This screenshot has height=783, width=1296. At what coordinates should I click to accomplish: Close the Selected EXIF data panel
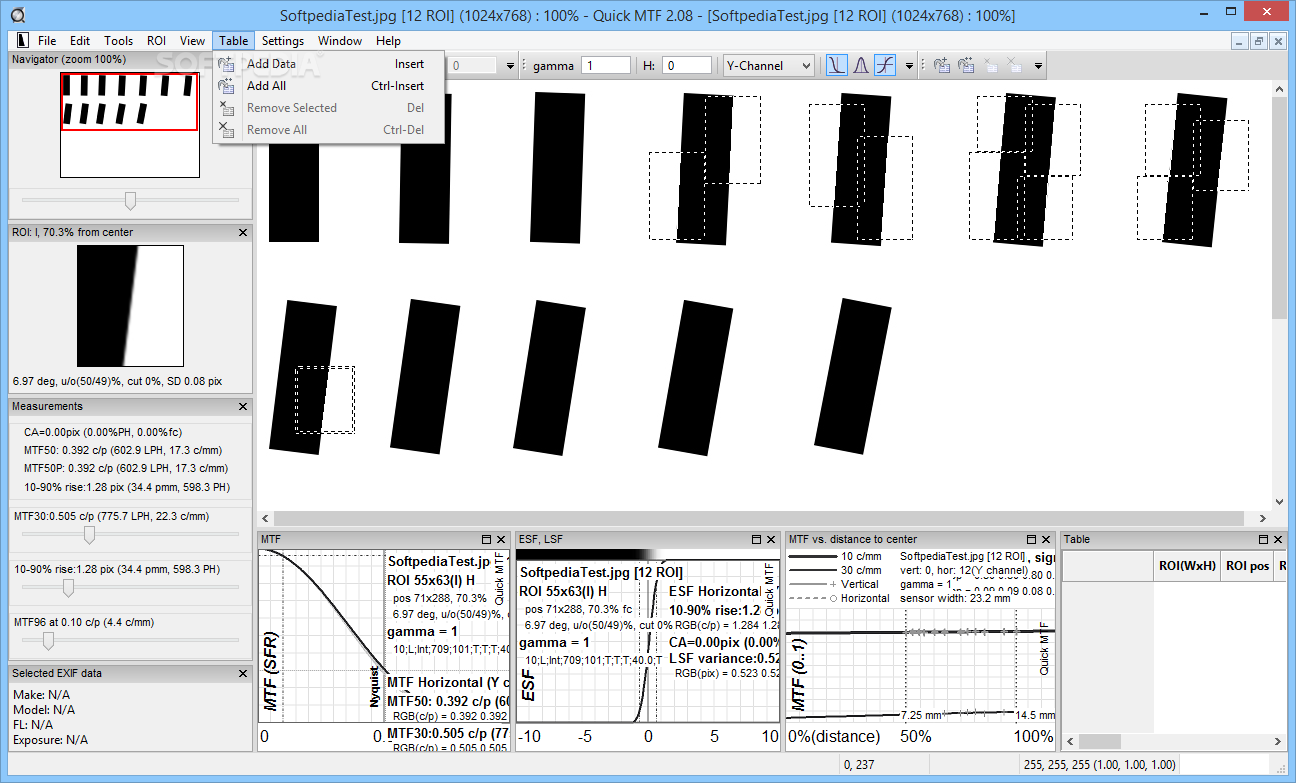click(x=243, y=673)
